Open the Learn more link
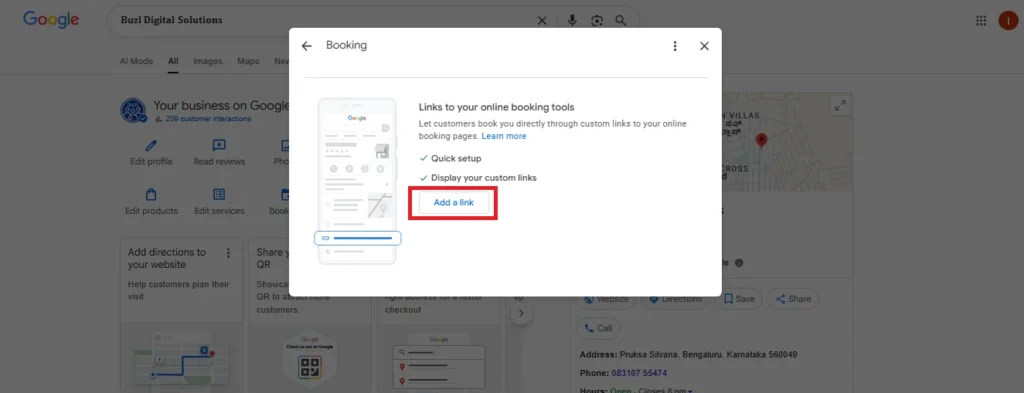Viewport: 1024px width, 393px height. tap(504, 136)
